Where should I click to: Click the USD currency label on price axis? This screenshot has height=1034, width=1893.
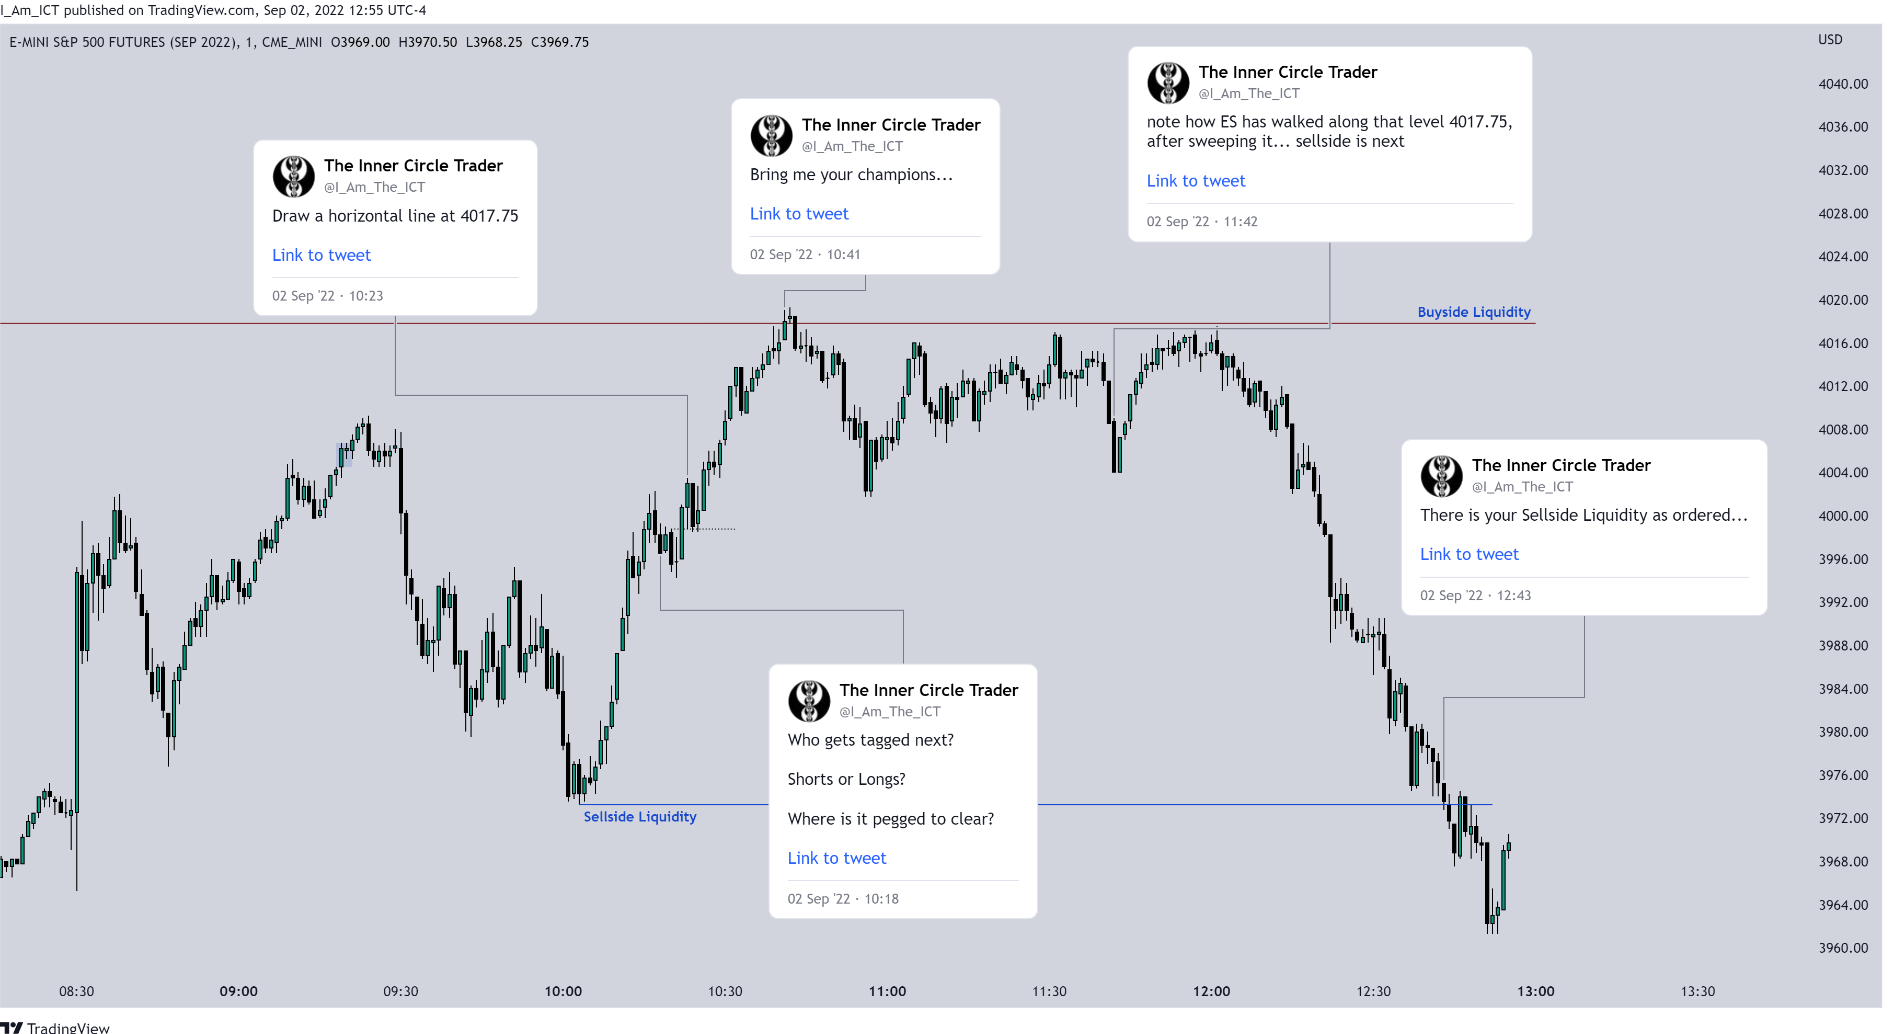coord(1830,40)
